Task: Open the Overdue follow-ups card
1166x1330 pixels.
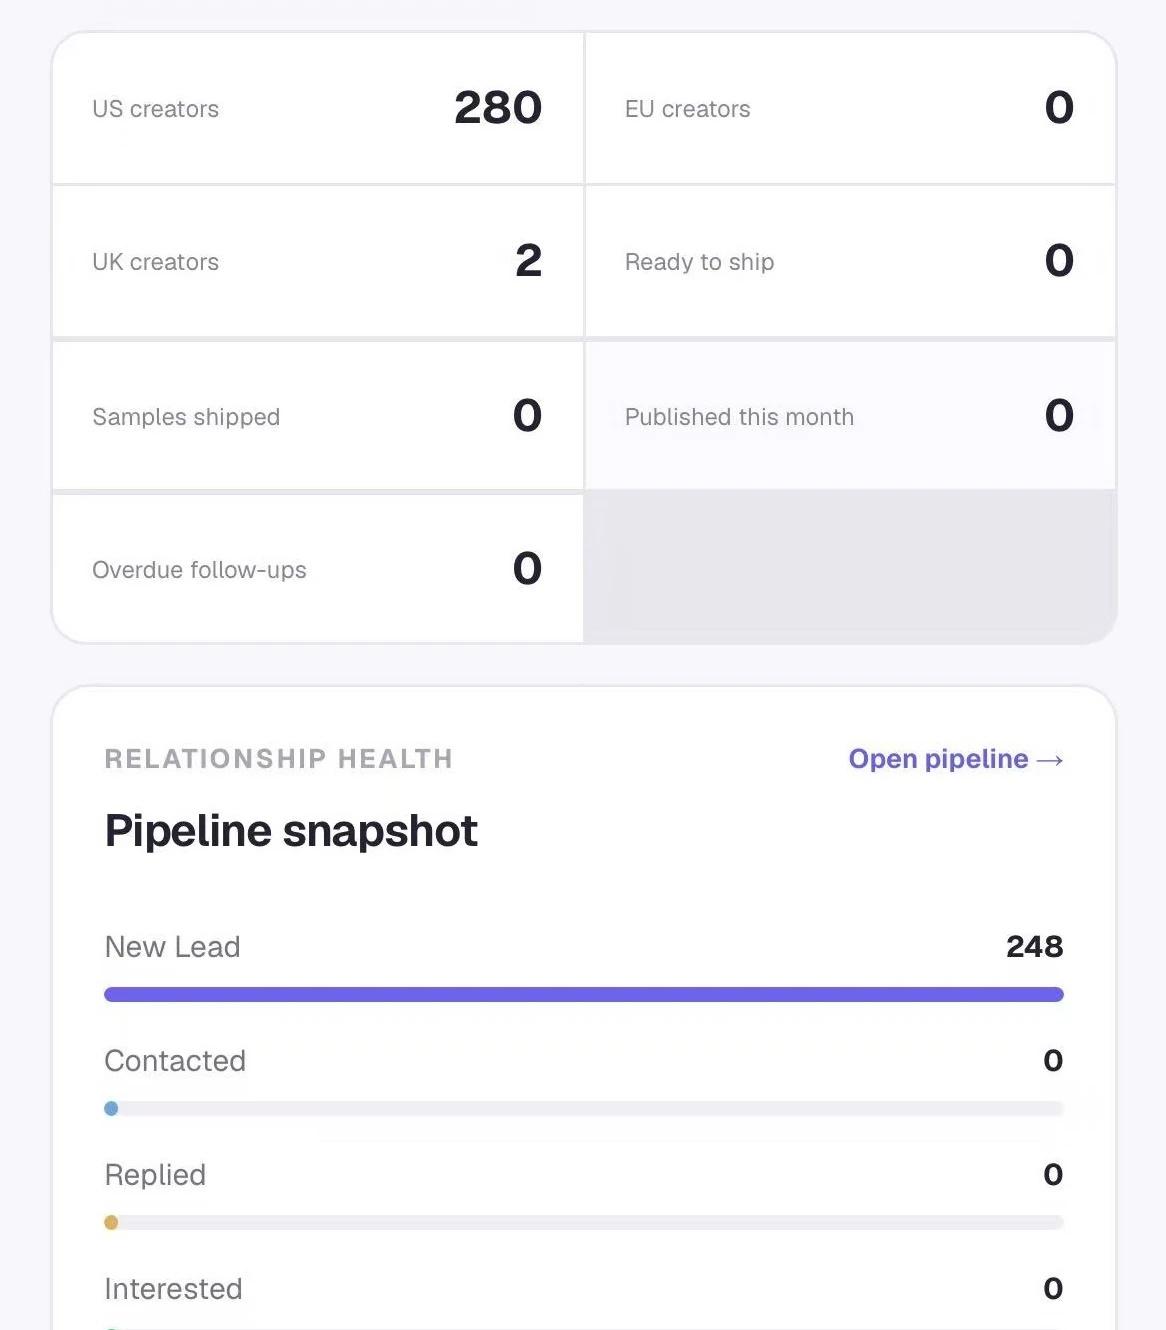Action: 318,569
